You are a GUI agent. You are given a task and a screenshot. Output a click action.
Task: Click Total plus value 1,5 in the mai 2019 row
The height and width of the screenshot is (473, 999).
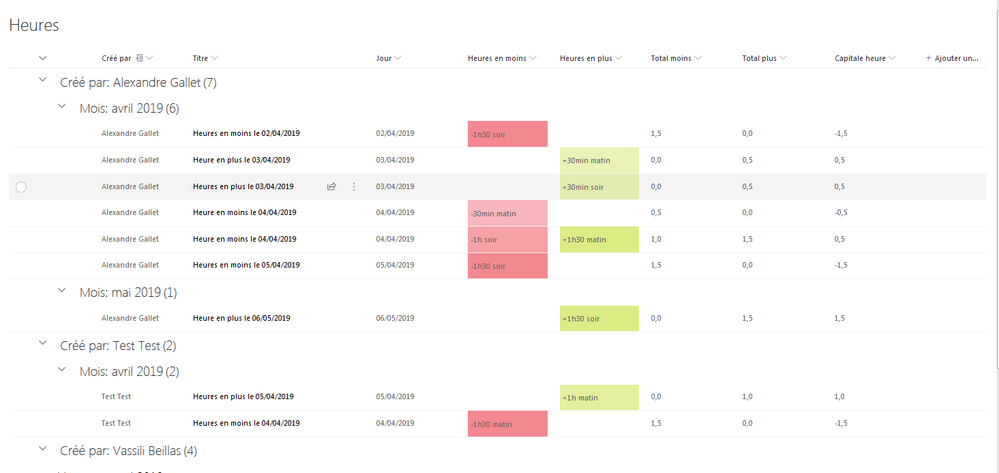coord(748,318)
